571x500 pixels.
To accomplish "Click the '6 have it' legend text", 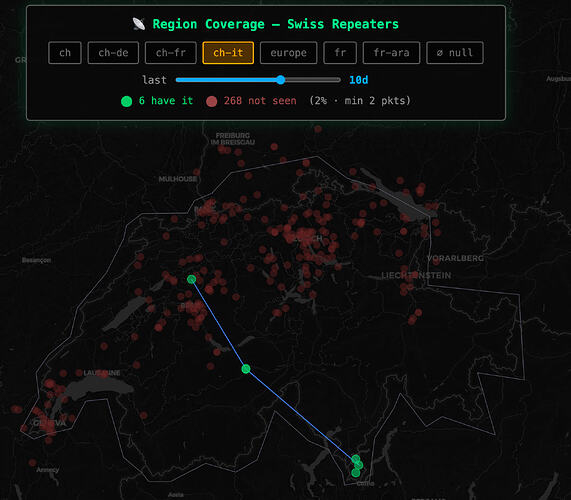I will [166, 101].
